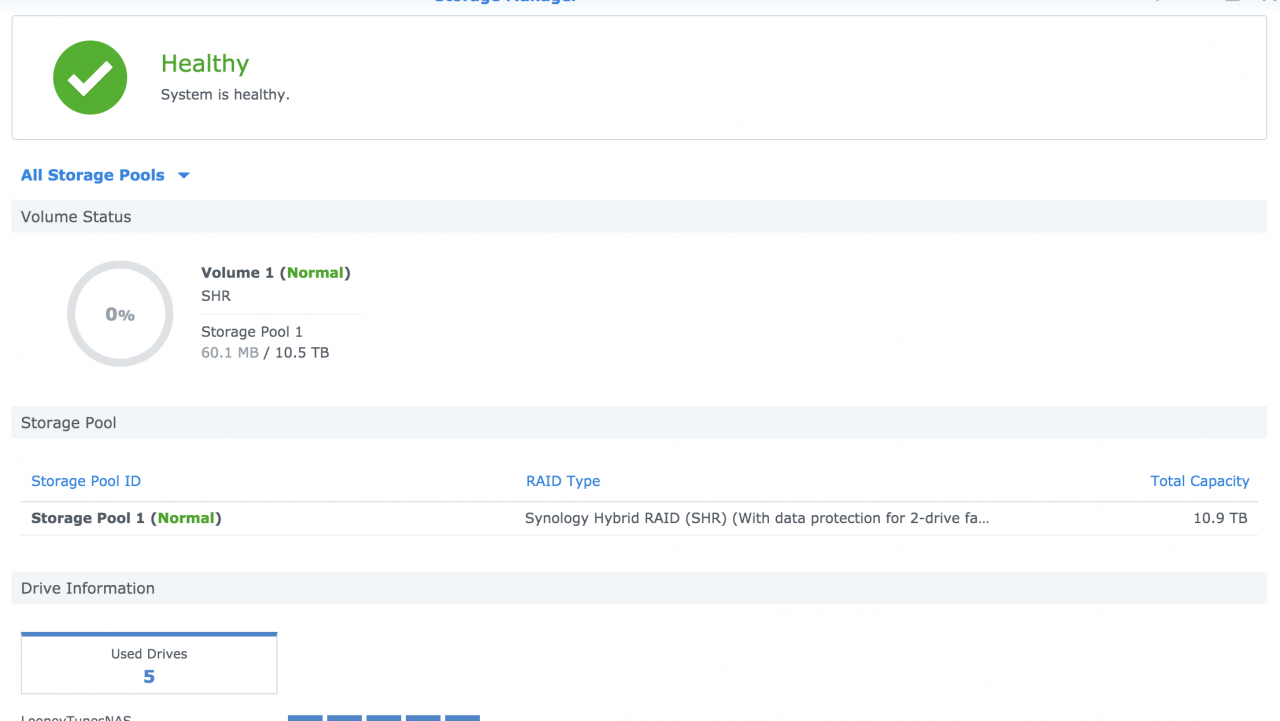Sort by the RAID Type column

(x=563, y=481)
